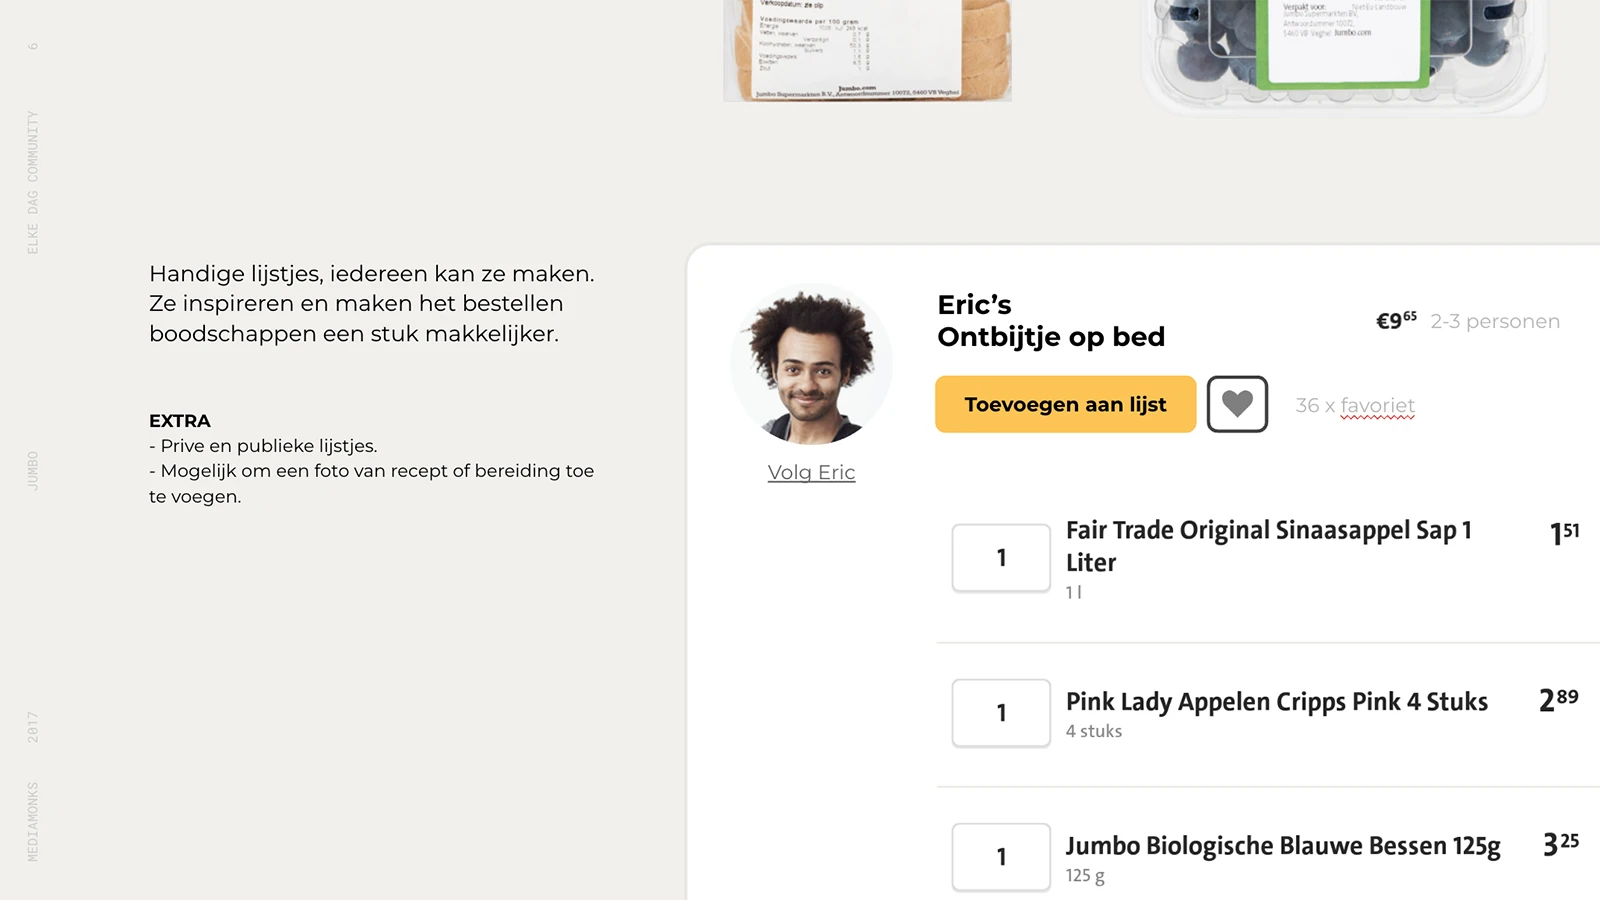Click the vertical MEDIAMONKS sidebar label
This screenshot has width=1600, height=900.
tap(33, 821)
